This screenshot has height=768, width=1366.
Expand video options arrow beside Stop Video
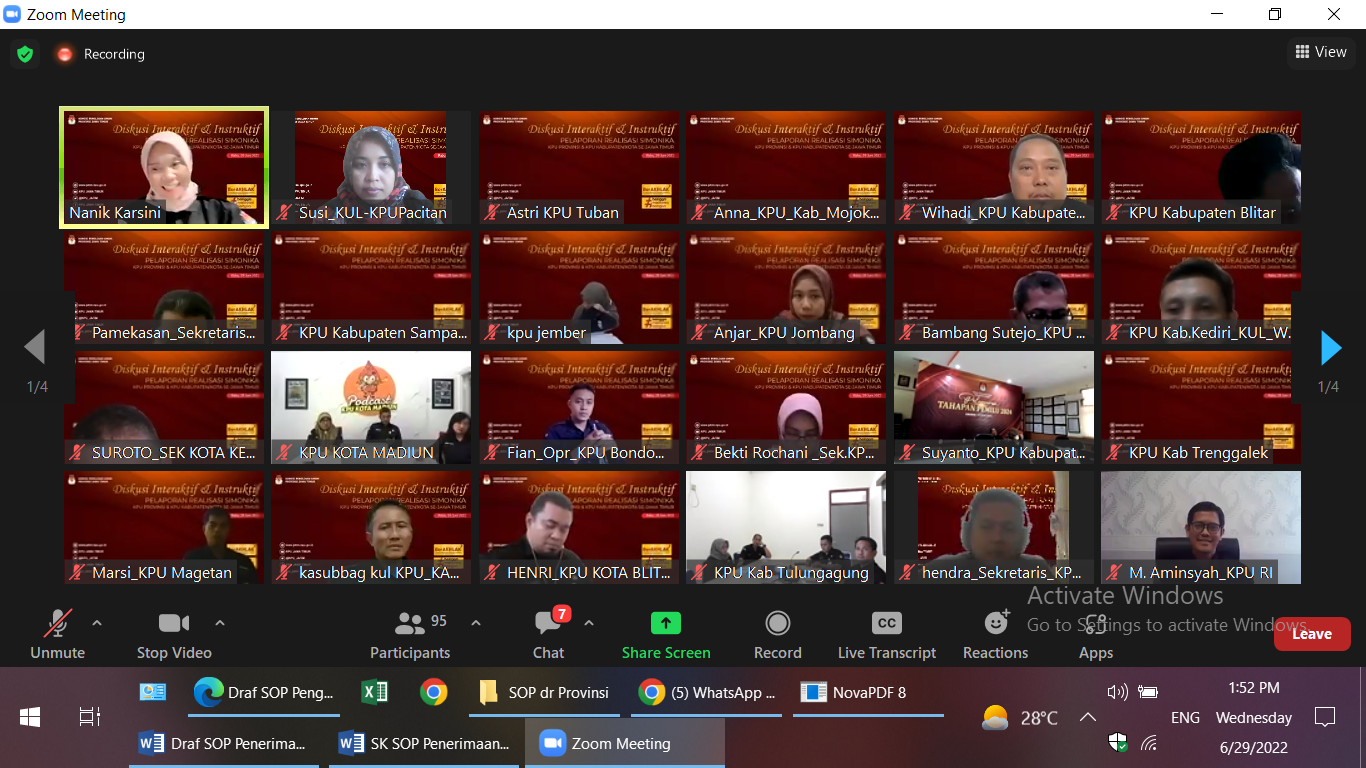(220, 623)
